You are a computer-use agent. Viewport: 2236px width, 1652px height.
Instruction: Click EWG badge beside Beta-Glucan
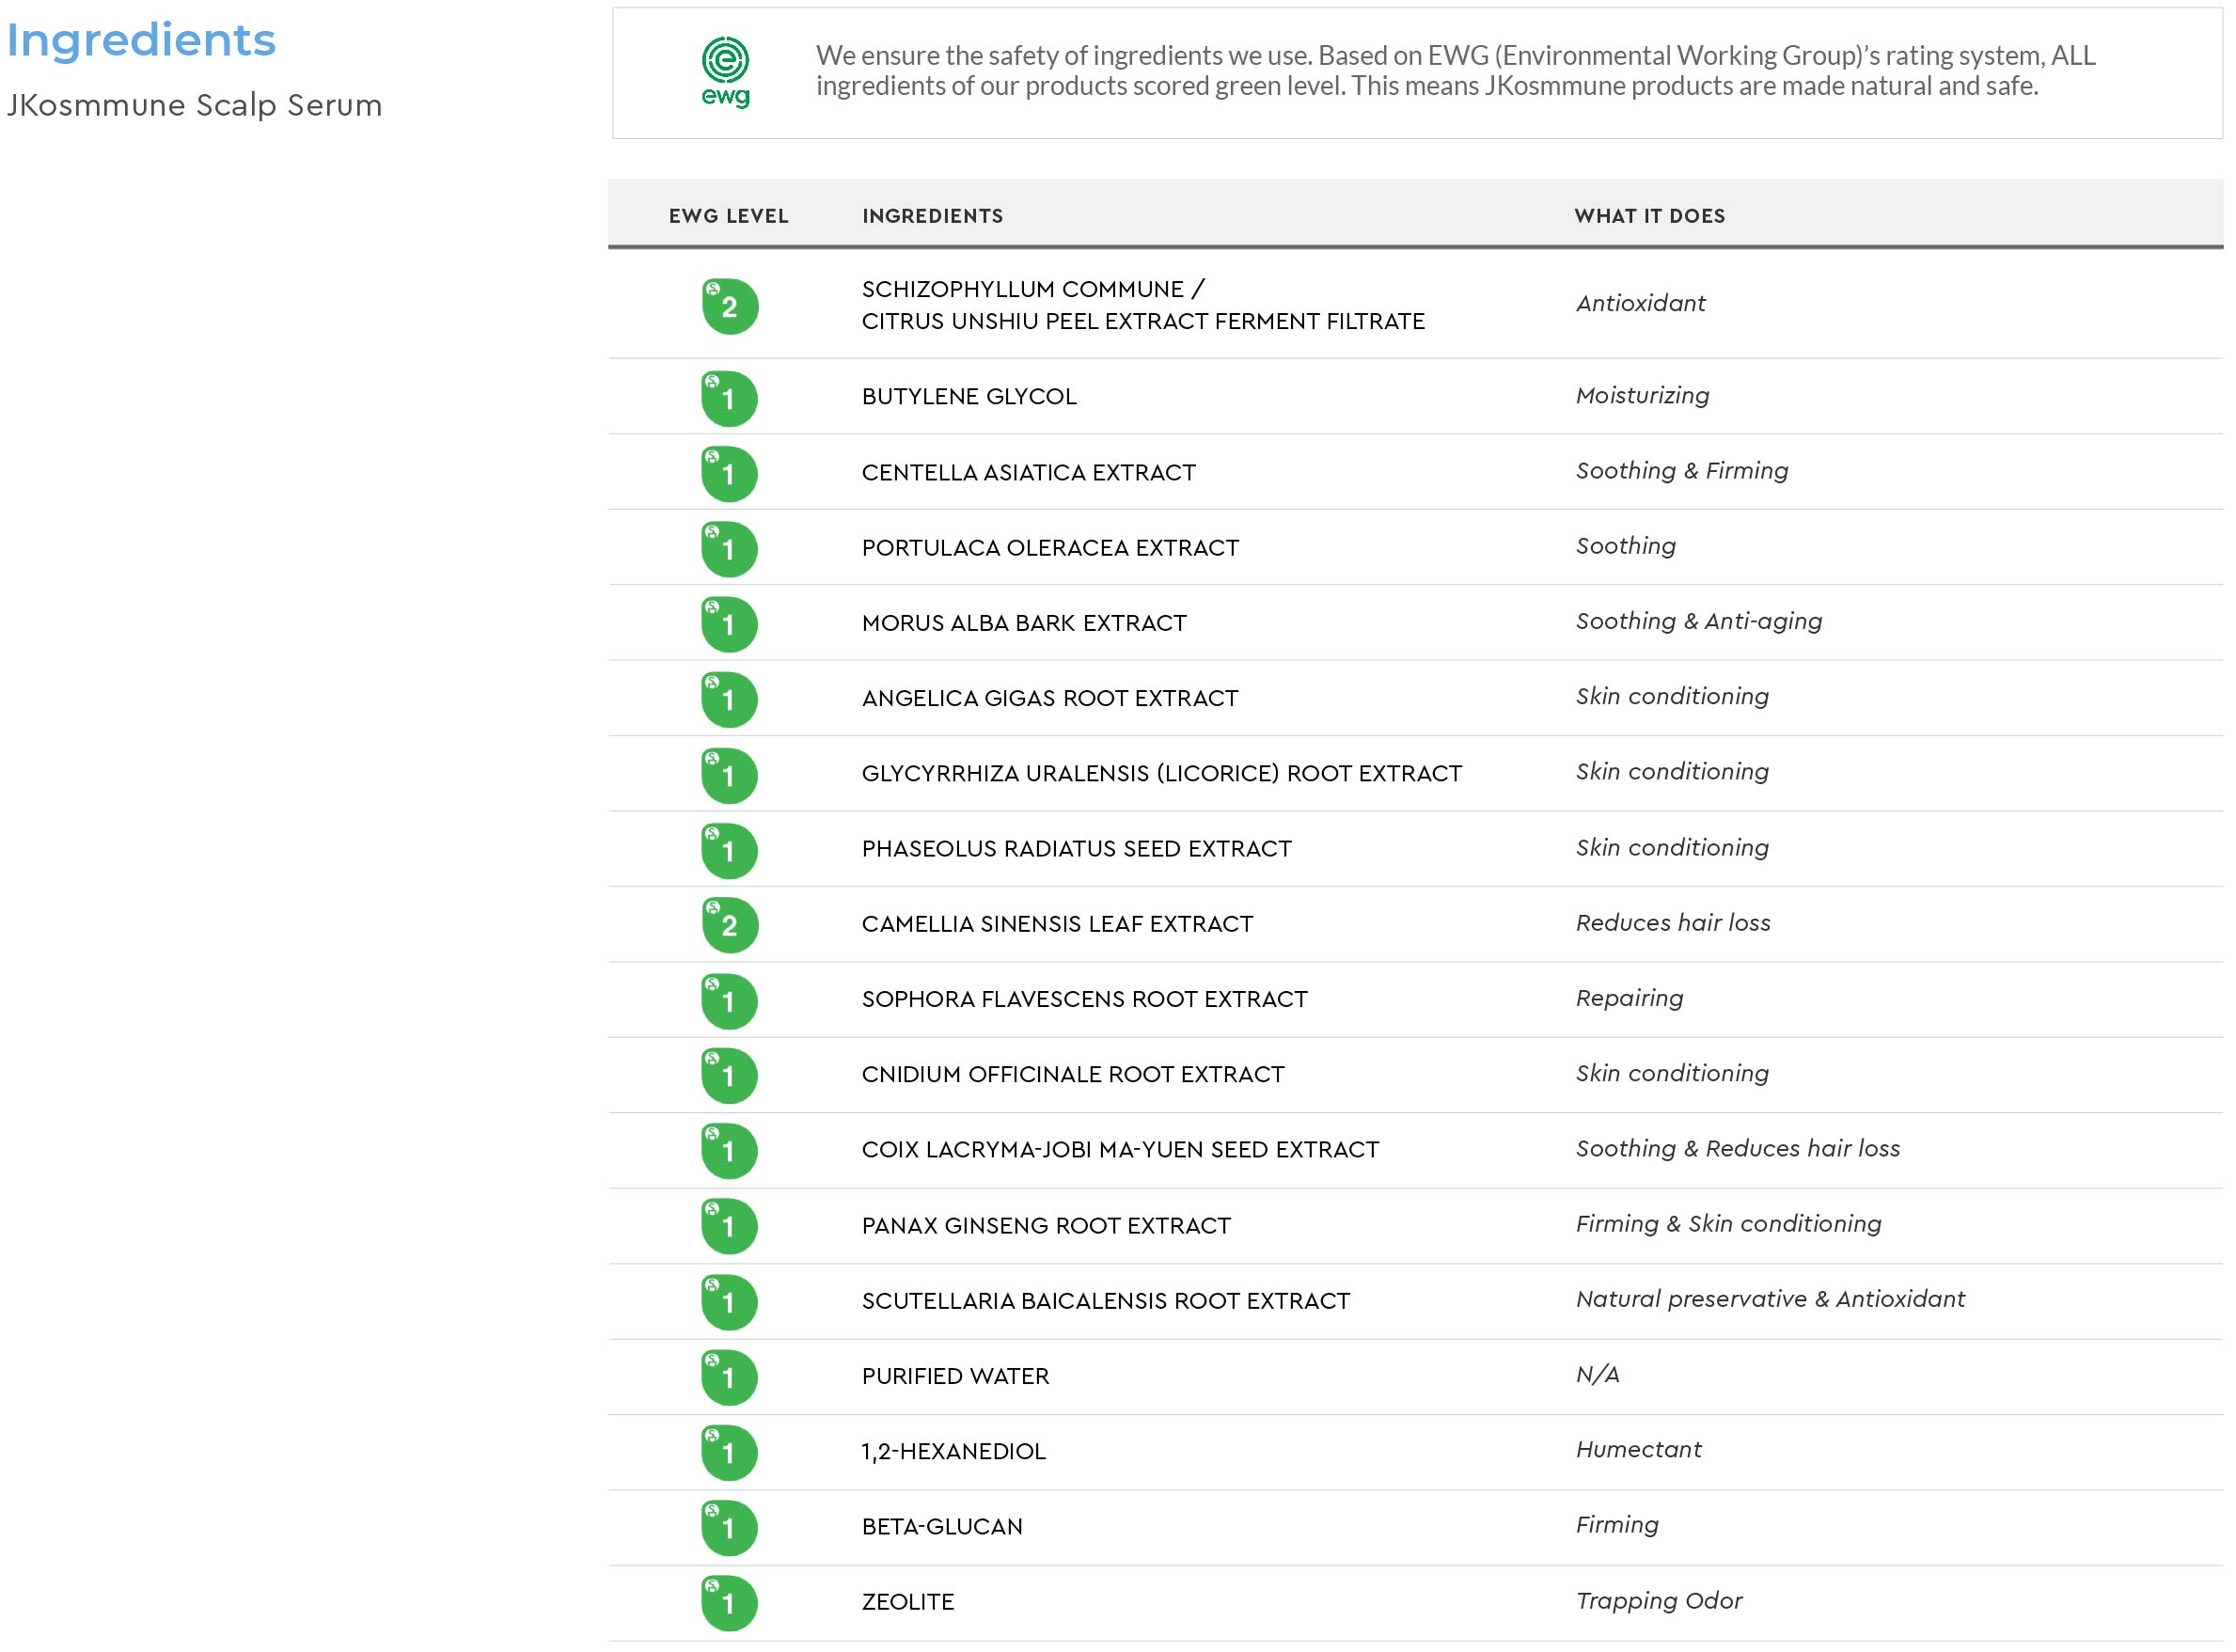[x=729, y=1528]
